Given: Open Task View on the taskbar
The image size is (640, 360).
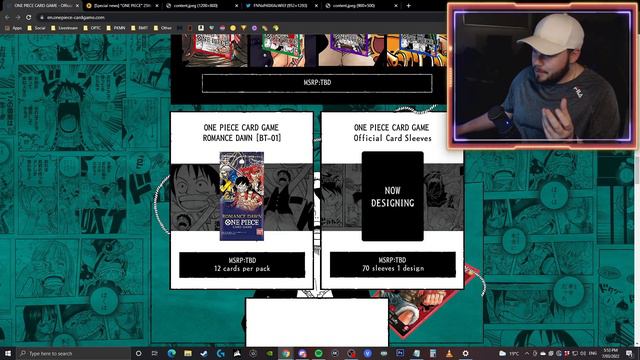Looking at the screenshot, I should (x=155, y=353).
